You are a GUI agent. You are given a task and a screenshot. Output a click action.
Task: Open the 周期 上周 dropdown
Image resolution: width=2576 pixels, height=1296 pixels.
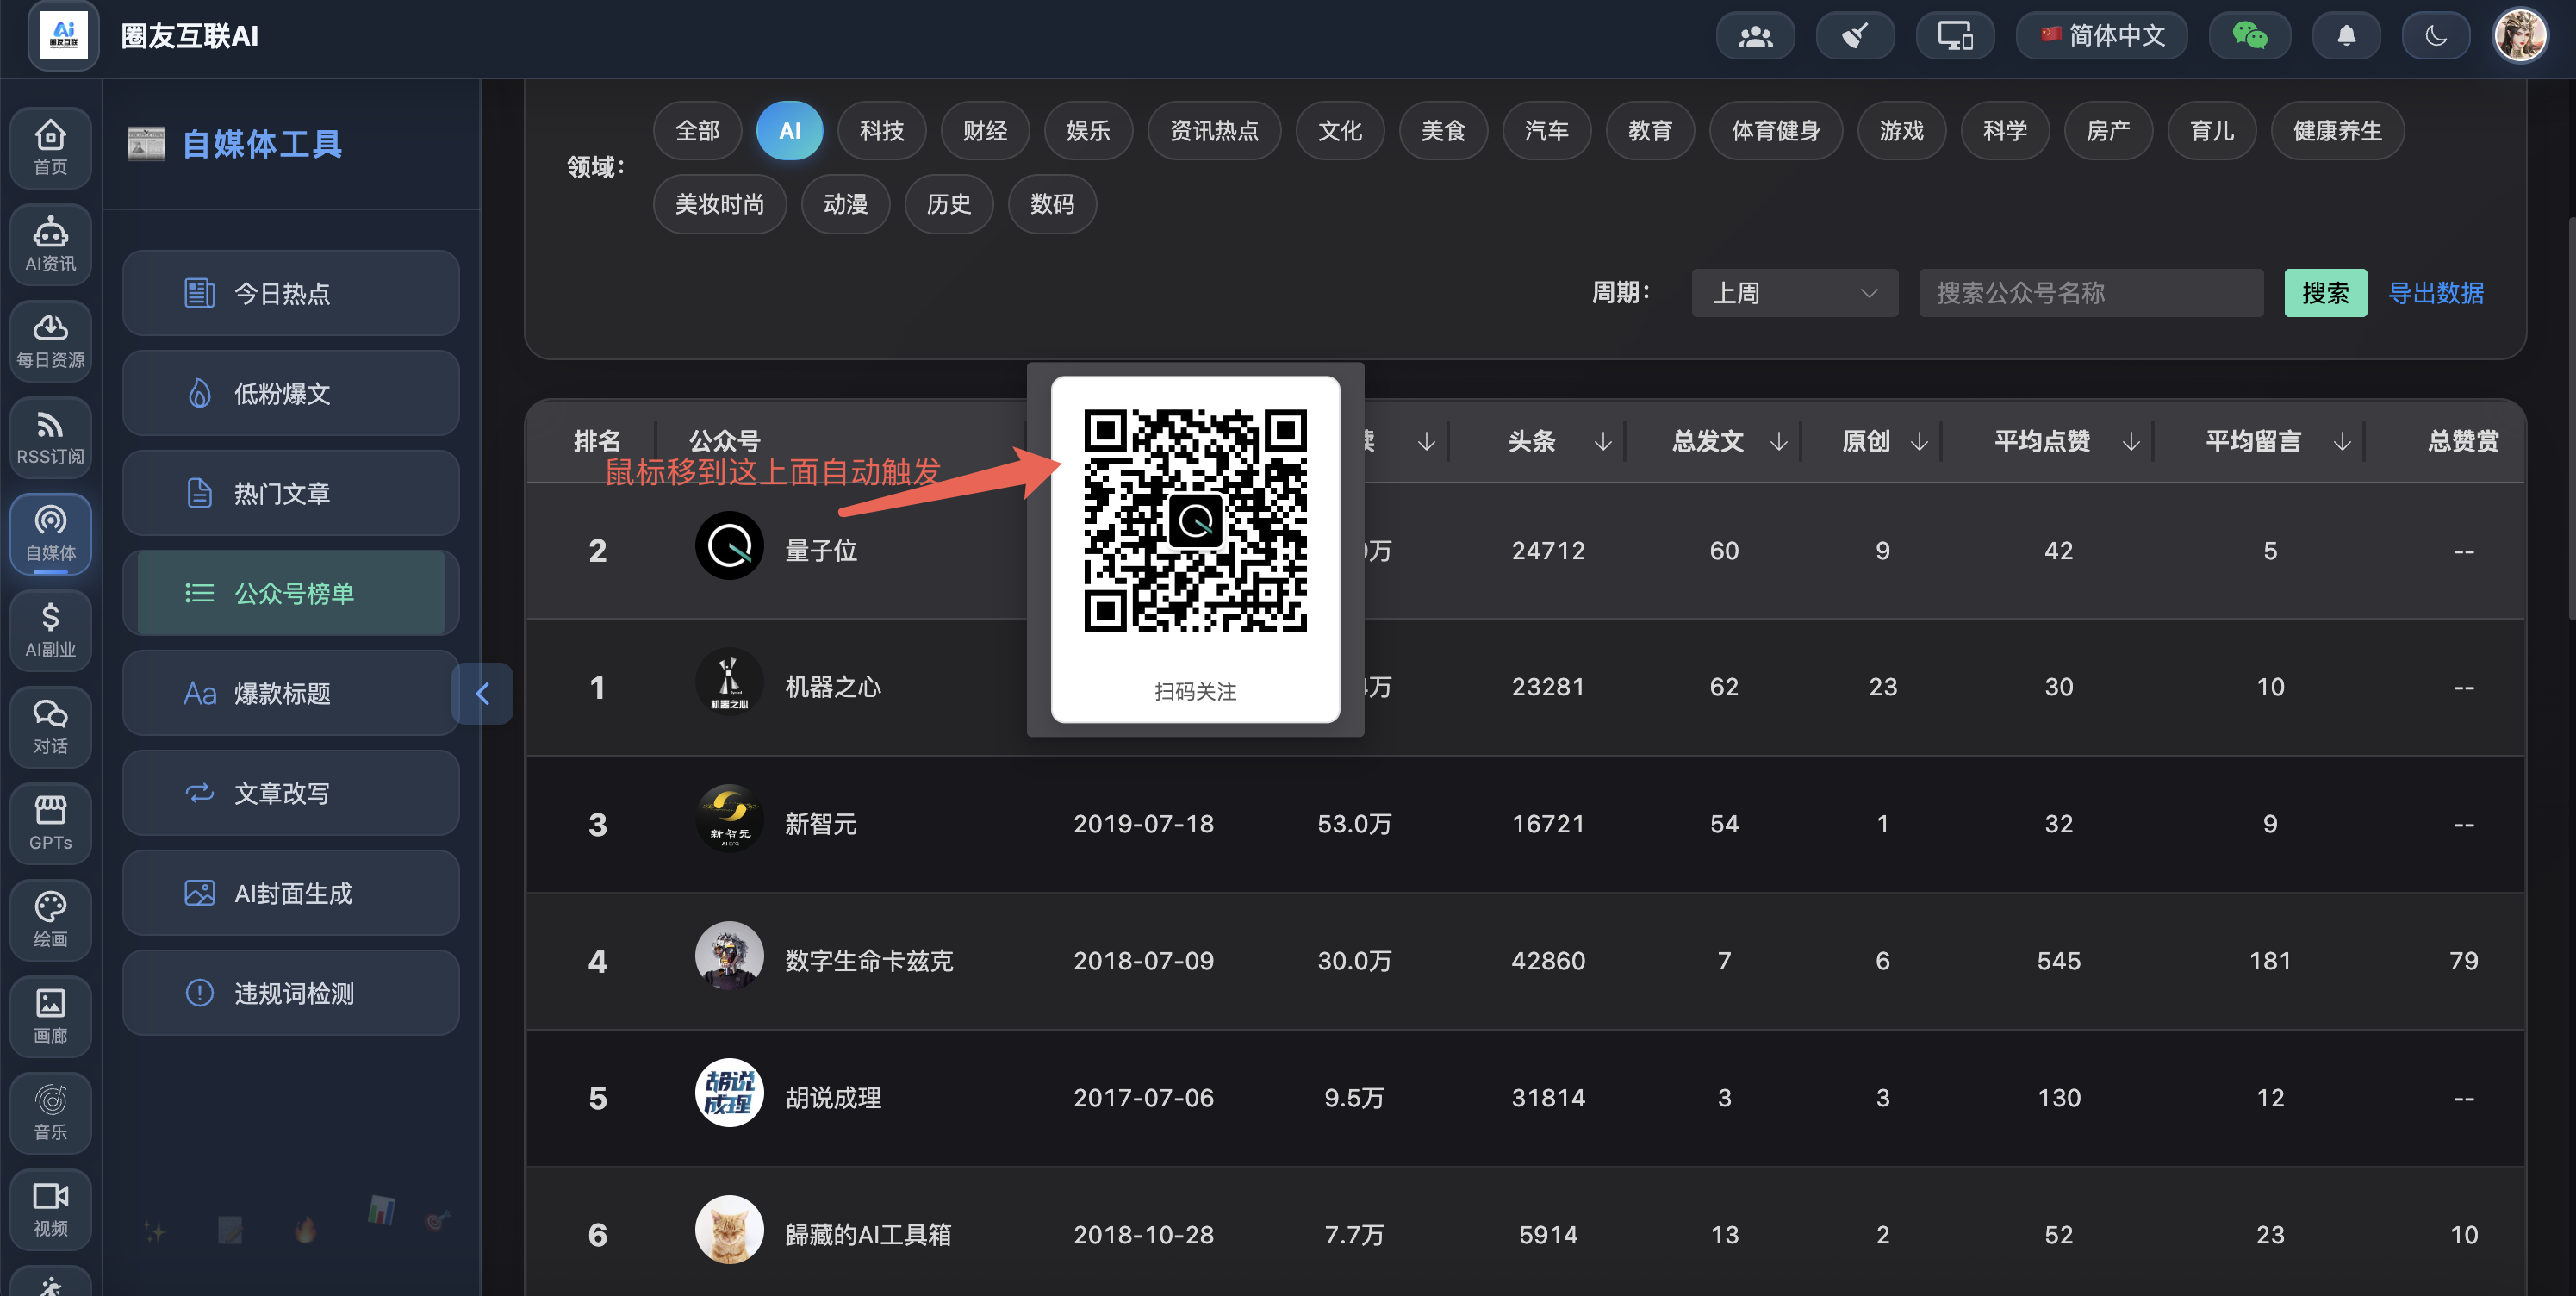[1794, 293]
